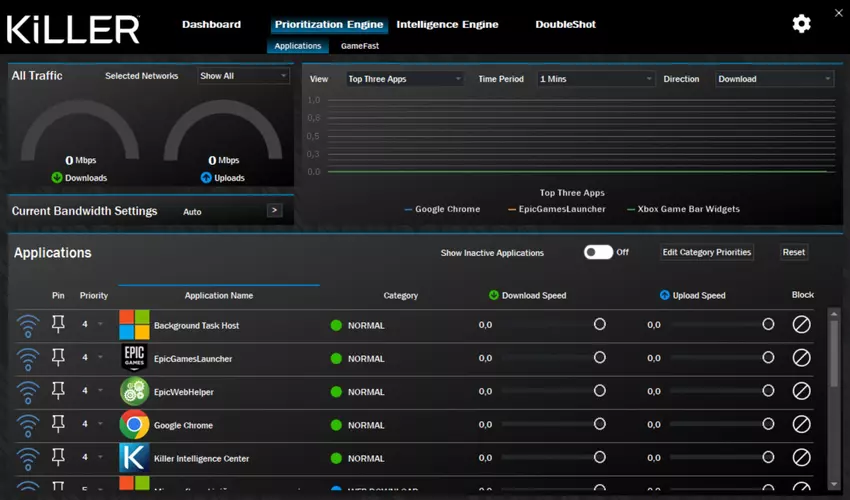Block EpicGamesLauncher with the block icon
Viewport: 850px width, 500px height.
(801, 358)
